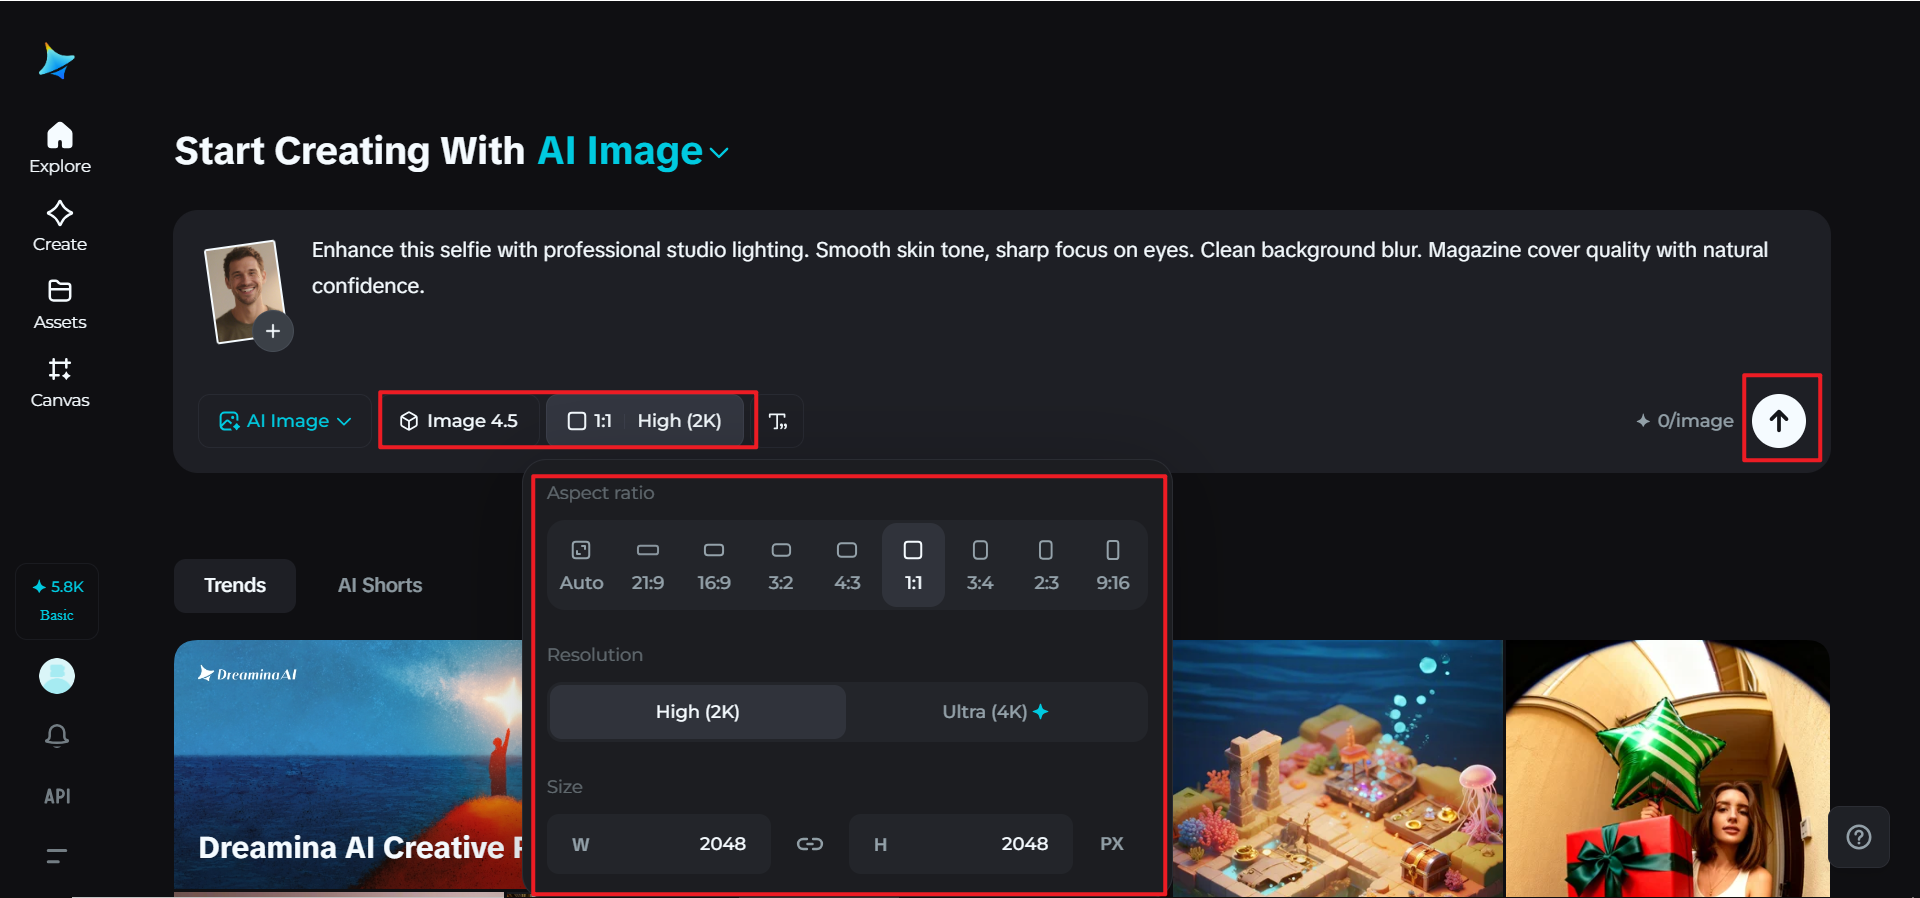This screenshot has height=898, width=1920.
Task: Click the plus icon on selfie thumbnail
Action: [273, 331]
